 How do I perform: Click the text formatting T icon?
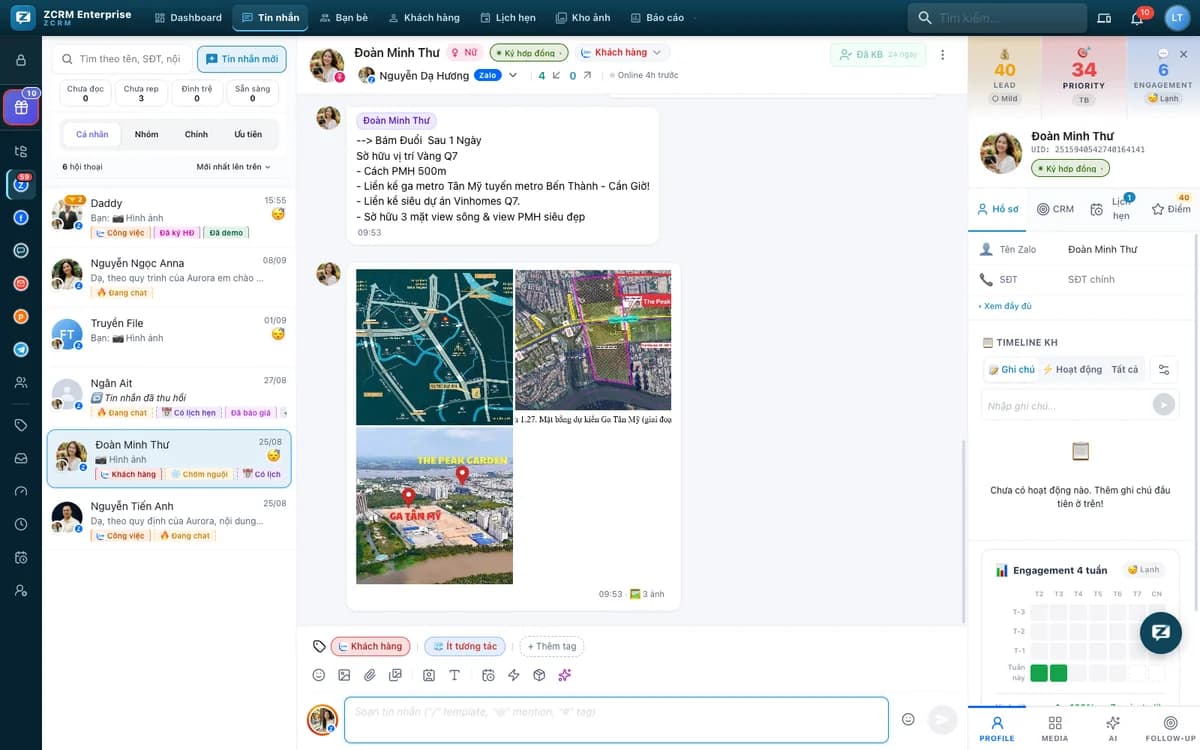(454, 675)
